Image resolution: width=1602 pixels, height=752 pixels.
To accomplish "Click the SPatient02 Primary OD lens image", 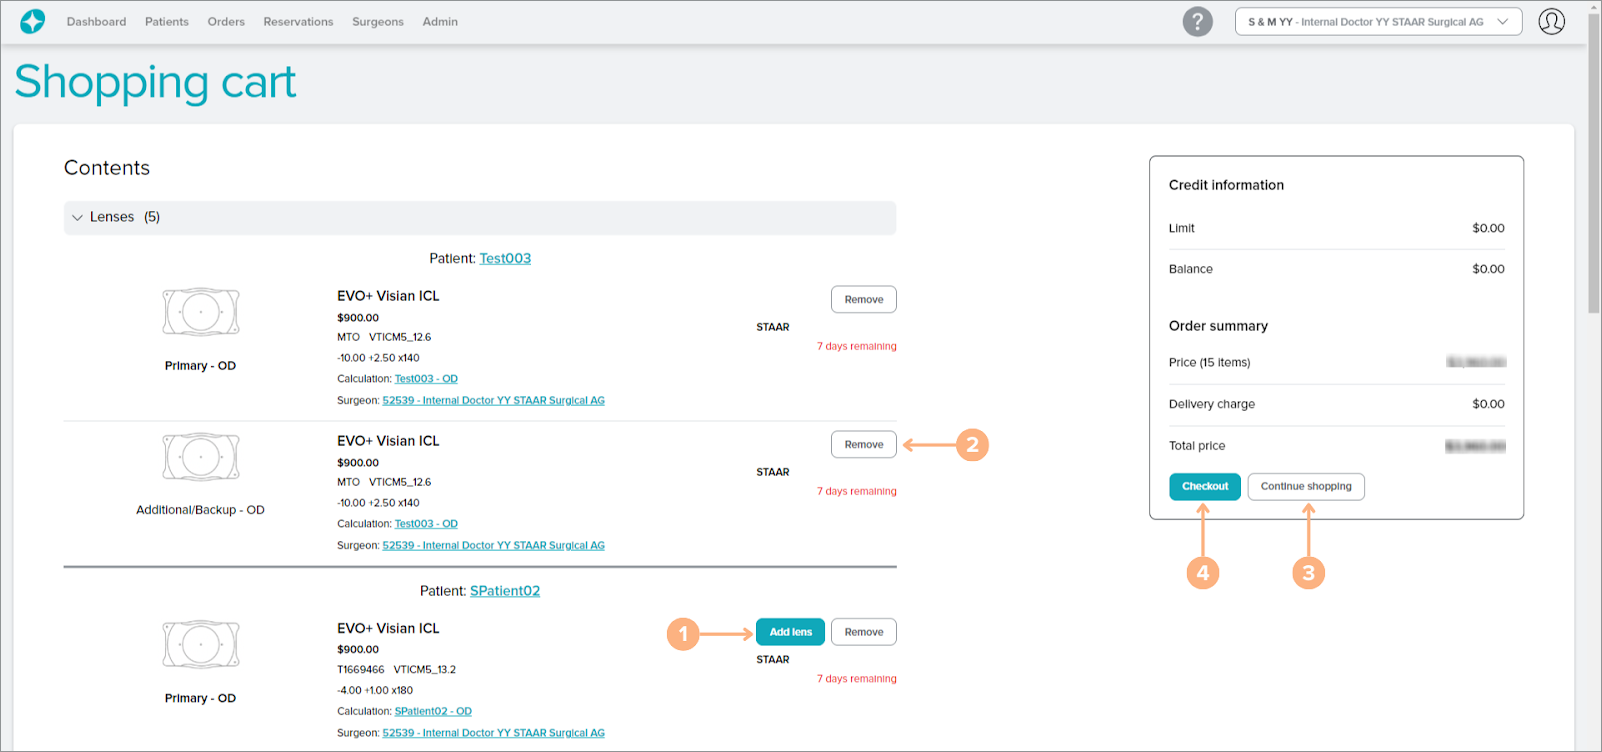I will point(201,645).
